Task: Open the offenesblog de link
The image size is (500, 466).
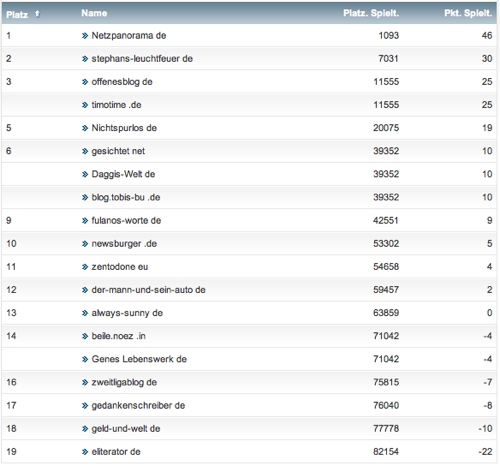Action: point(122,82)
